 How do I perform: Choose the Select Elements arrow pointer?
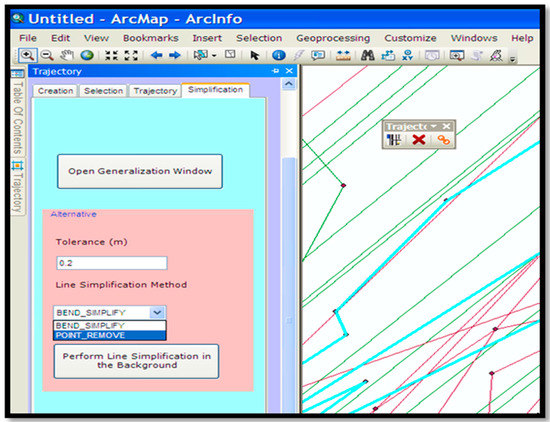coord(255,55)
